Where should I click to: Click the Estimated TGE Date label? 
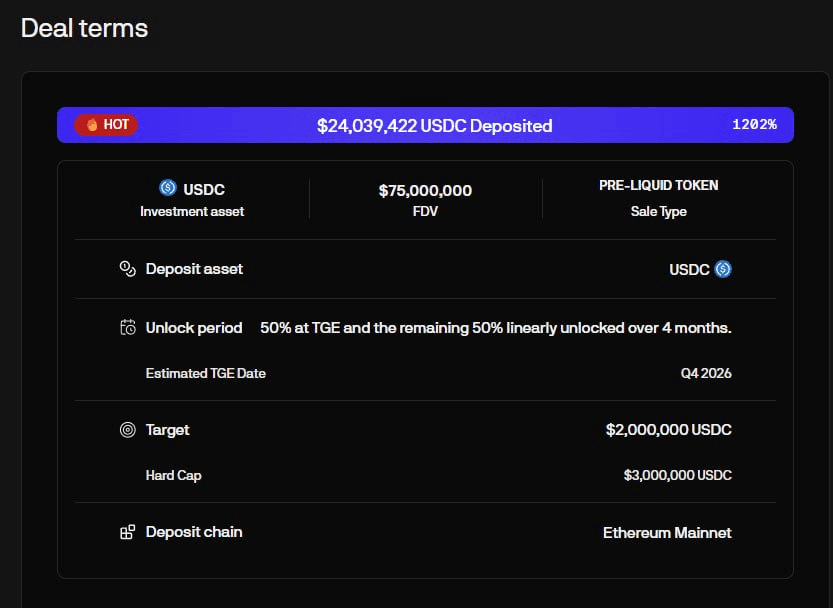click(x=206, y=373)
